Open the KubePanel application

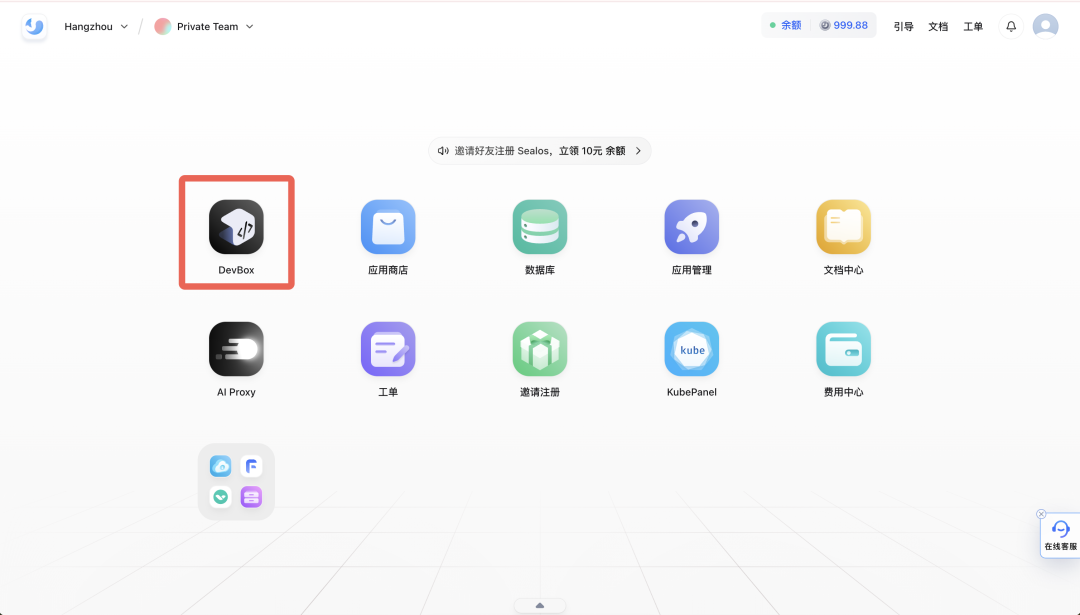691,349
